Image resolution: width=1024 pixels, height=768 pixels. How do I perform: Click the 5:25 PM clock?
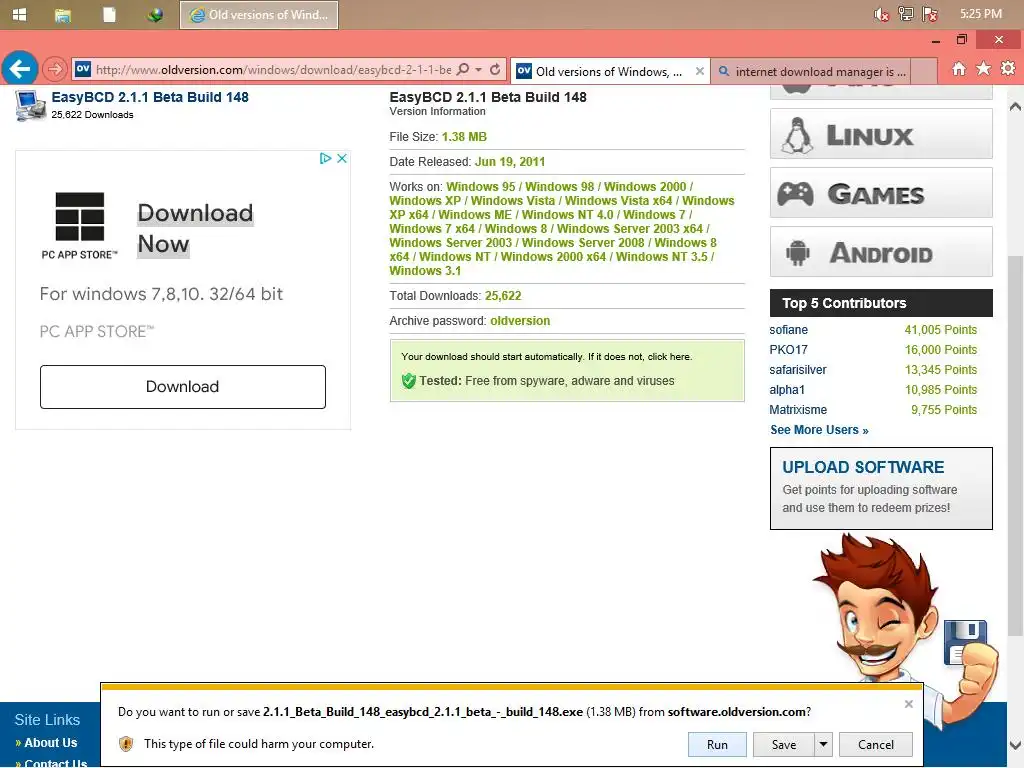pyautogui.click(x=980, y=14)
